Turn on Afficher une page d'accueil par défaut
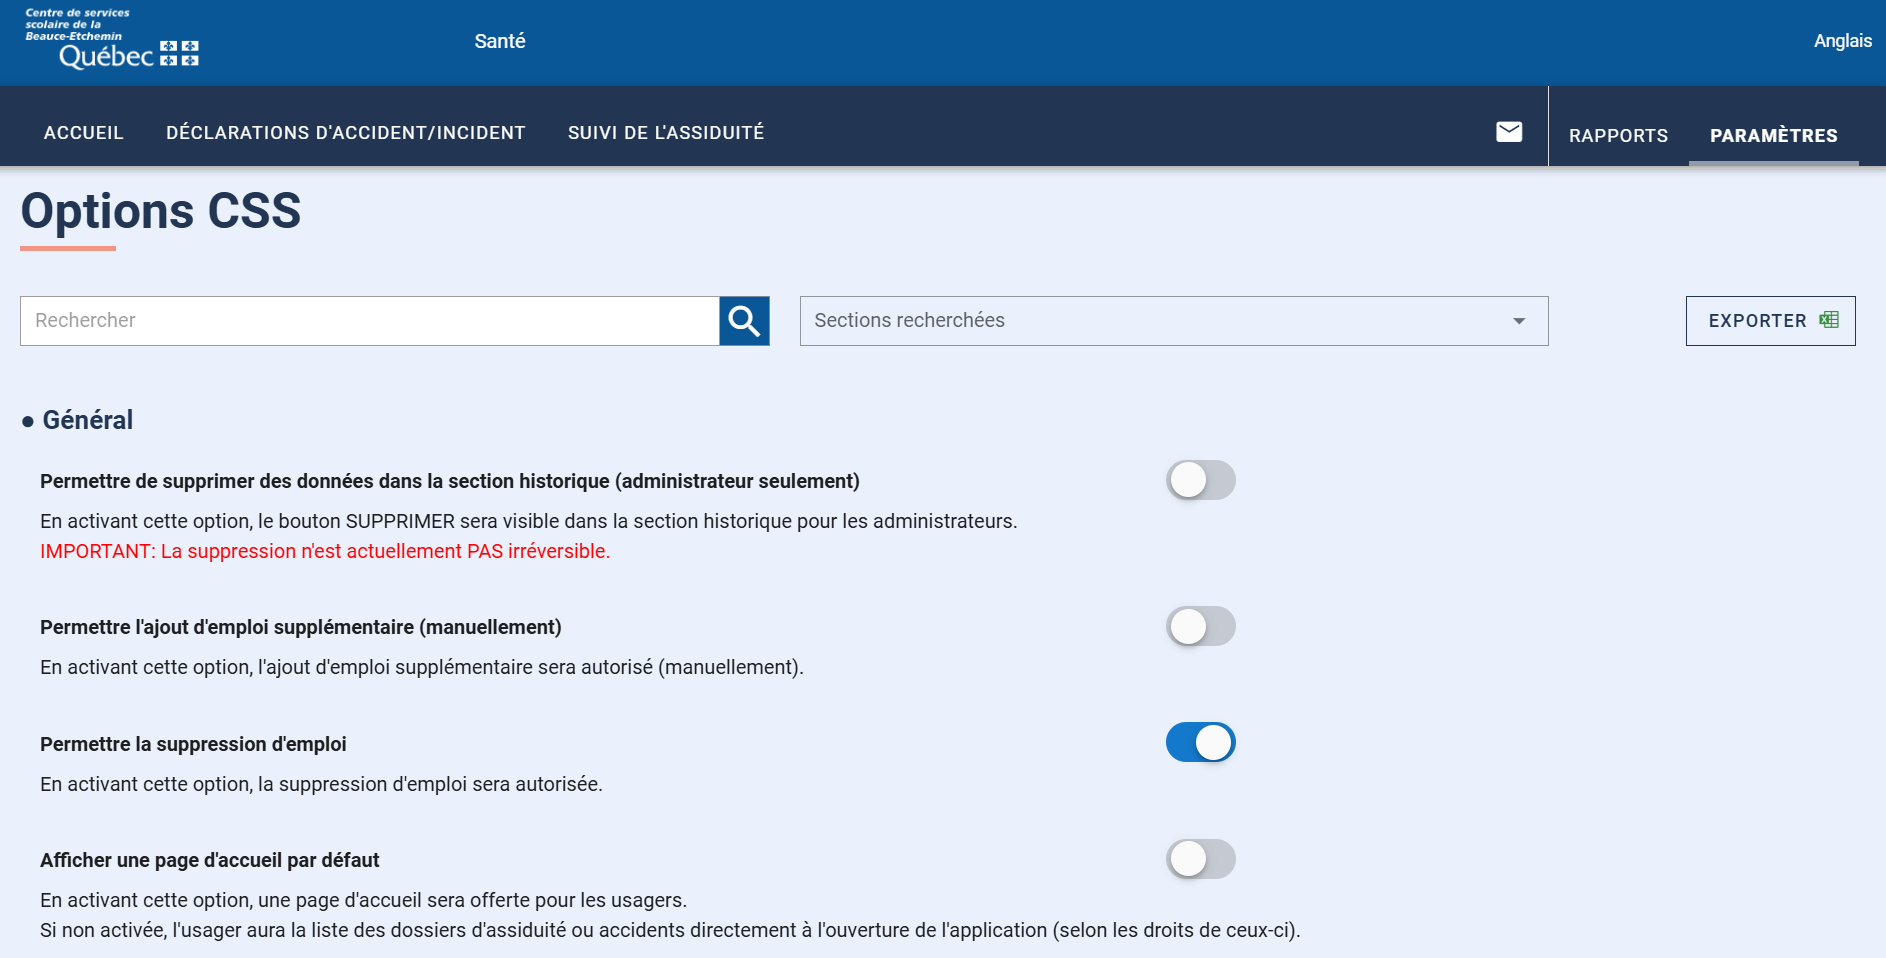Image resolution: width=1886 pixels, height=958 pixels. (x=1200, y=859)
